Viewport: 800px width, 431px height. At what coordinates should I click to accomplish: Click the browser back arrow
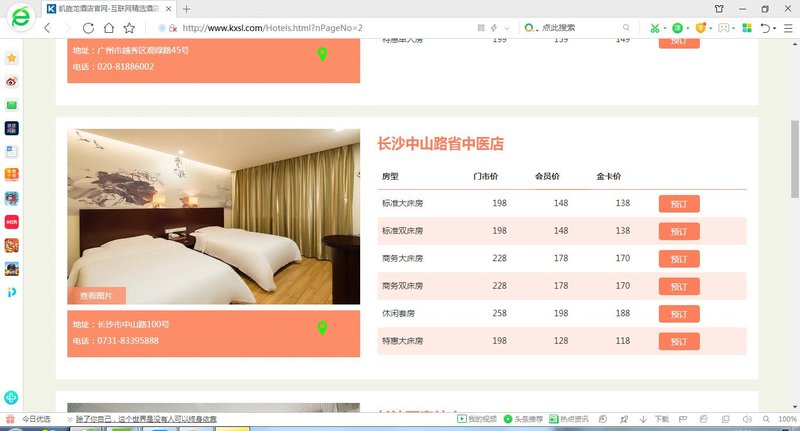pos(46,28)
